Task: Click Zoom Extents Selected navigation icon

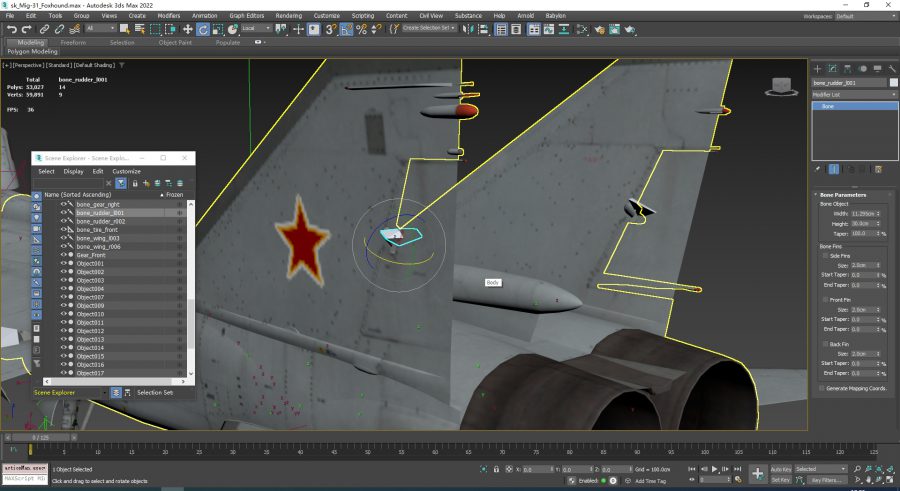Action: coord(879,469)
